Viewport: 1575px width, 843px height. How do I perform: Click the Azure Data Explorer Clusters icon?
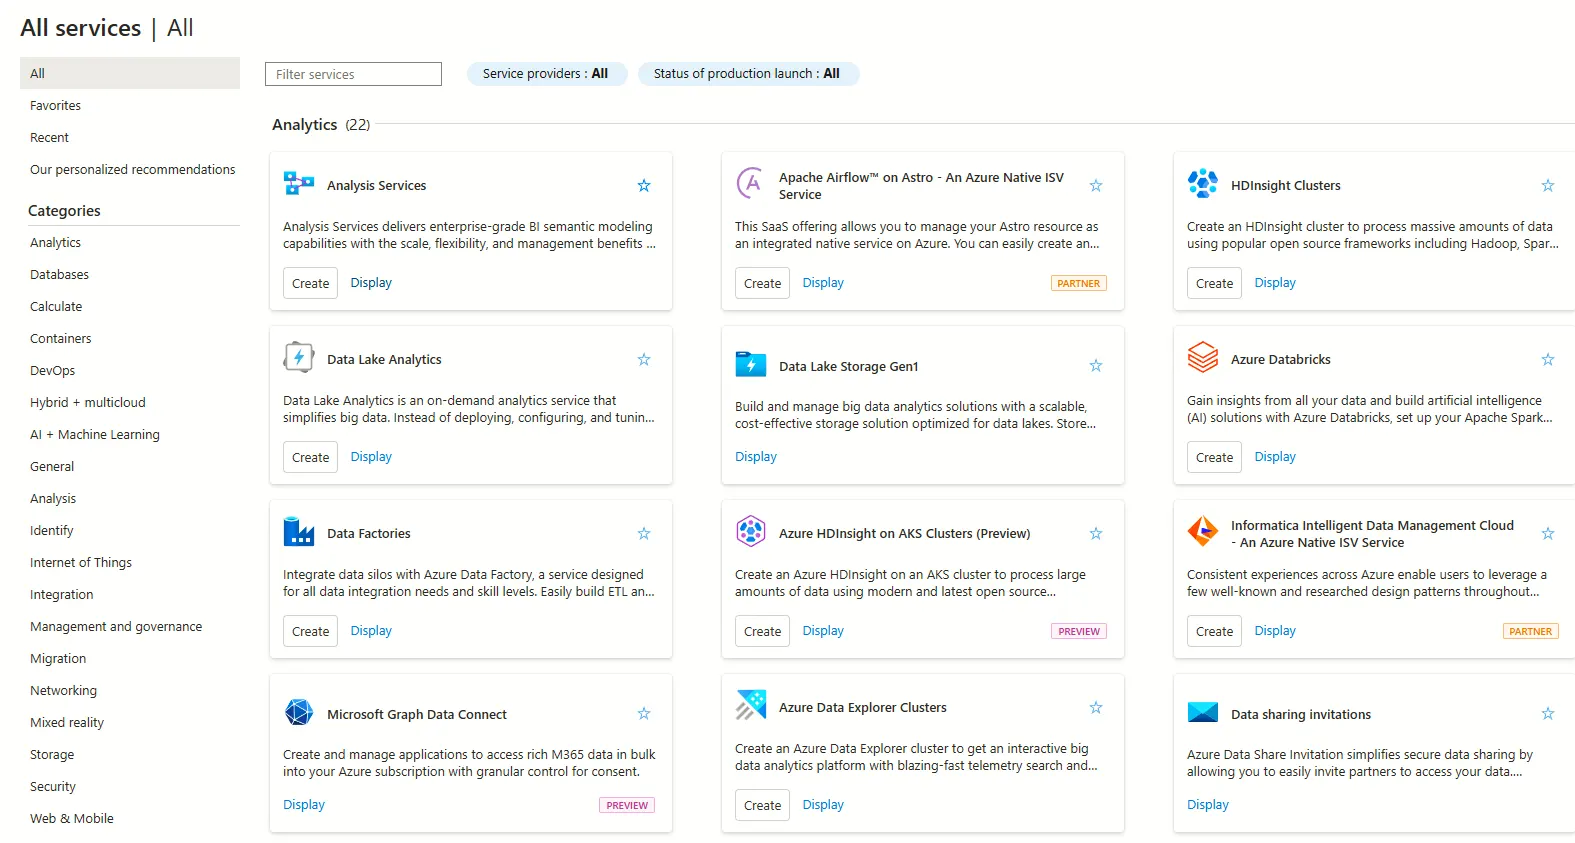coord(751,706)
